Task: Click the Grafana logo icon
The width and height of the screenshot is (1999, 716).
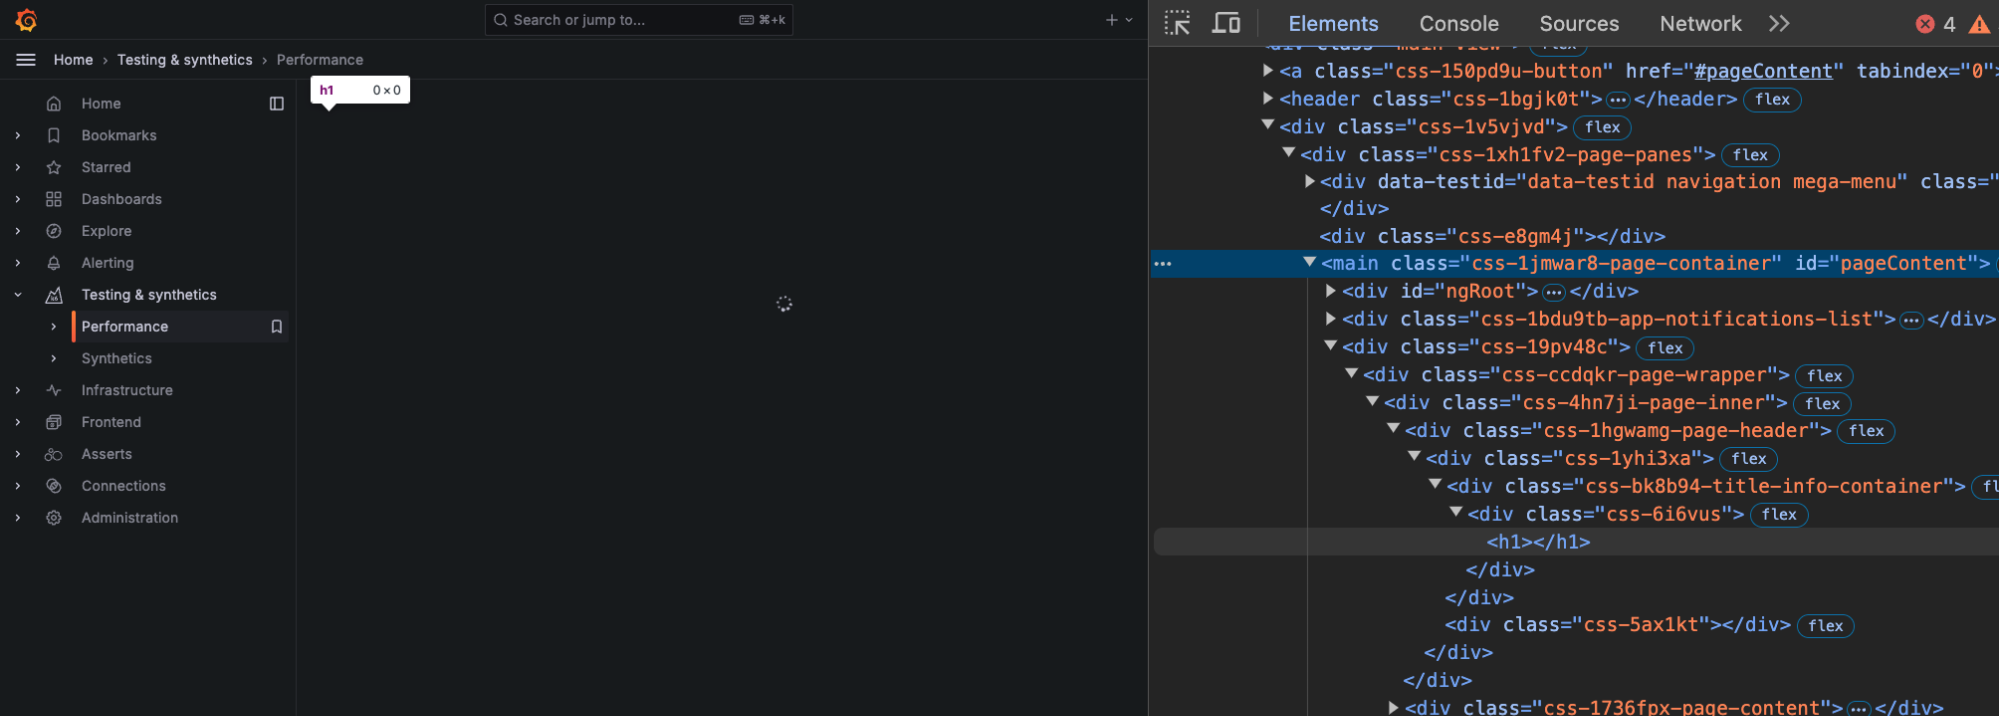Action: pos(27,20)
